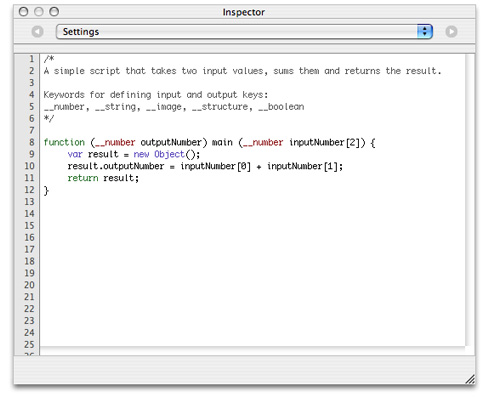Minimize the Inspector window

tap(39, 12)
